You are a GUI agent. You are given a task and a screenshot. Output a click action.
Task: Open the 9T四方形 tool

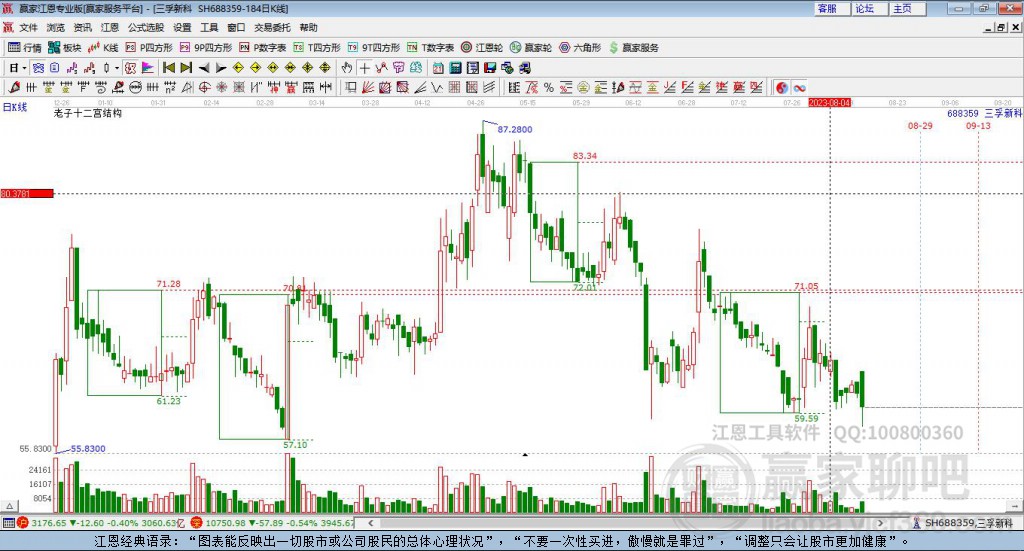click(374, 48)
